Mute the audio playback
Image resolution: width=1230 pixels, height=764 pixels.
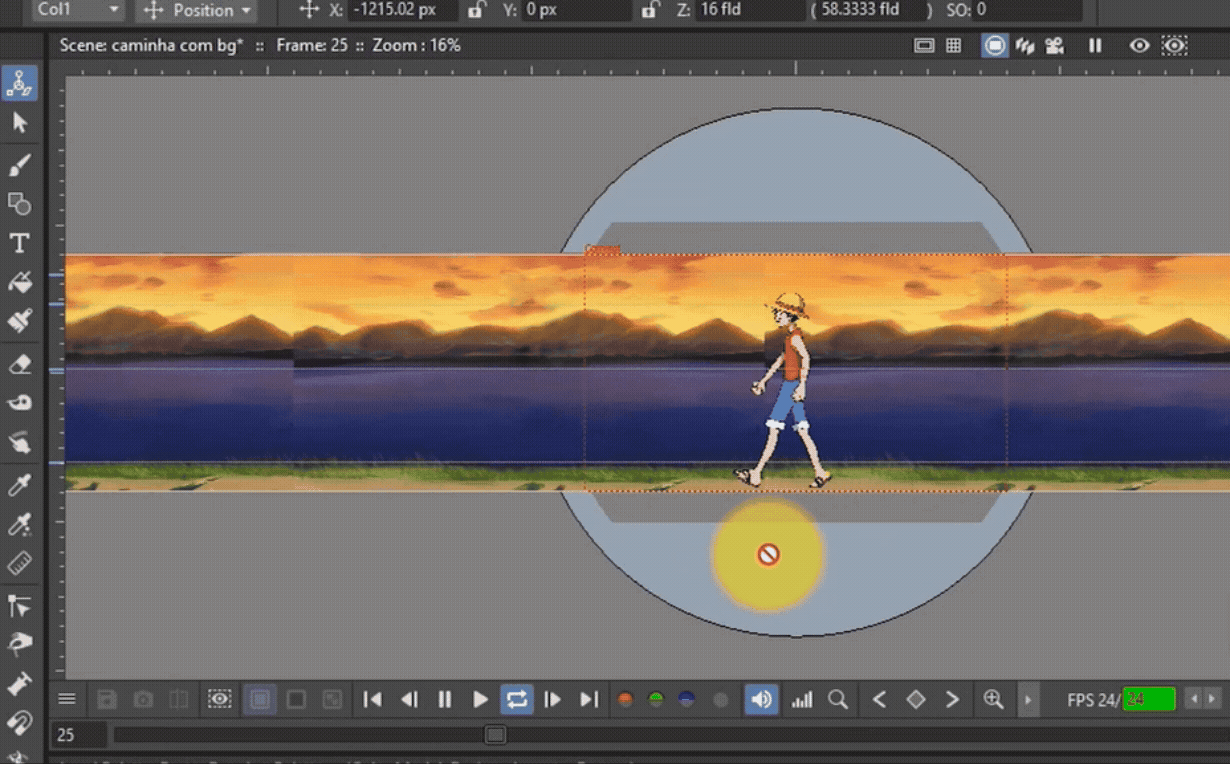761,700
